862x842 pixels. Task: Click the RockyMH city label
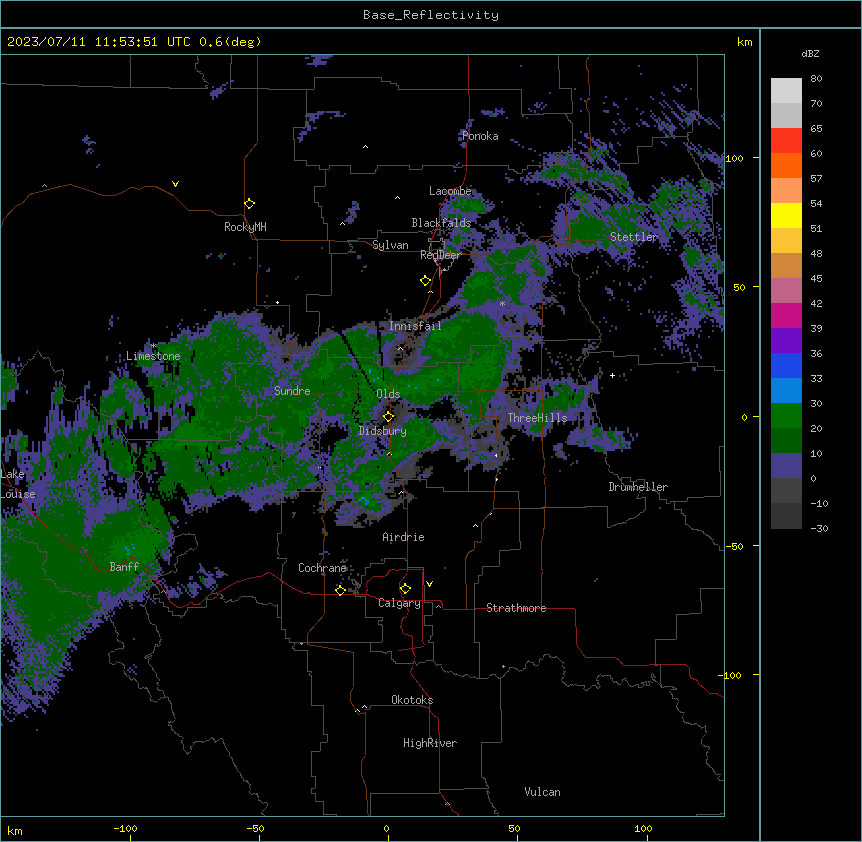click(245, 227)
